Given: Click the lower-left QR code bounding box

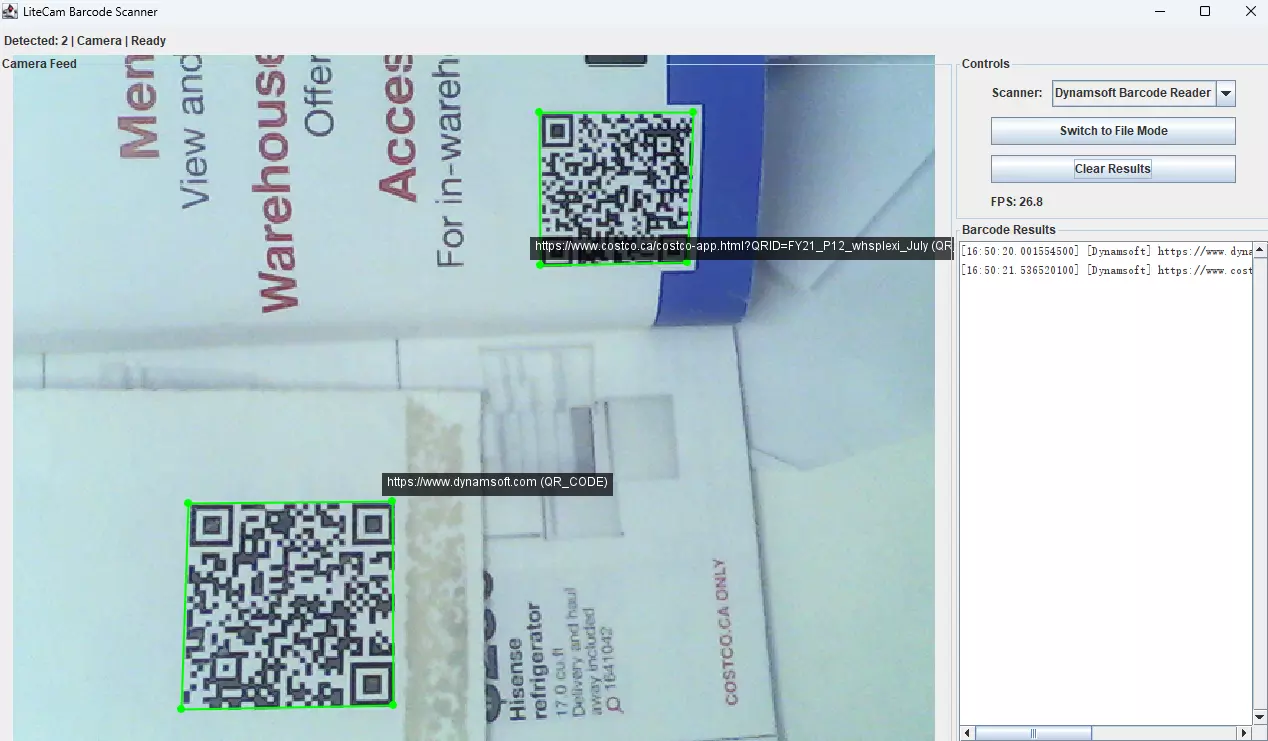Looking at the screenshot, I should tap(288, 605).
